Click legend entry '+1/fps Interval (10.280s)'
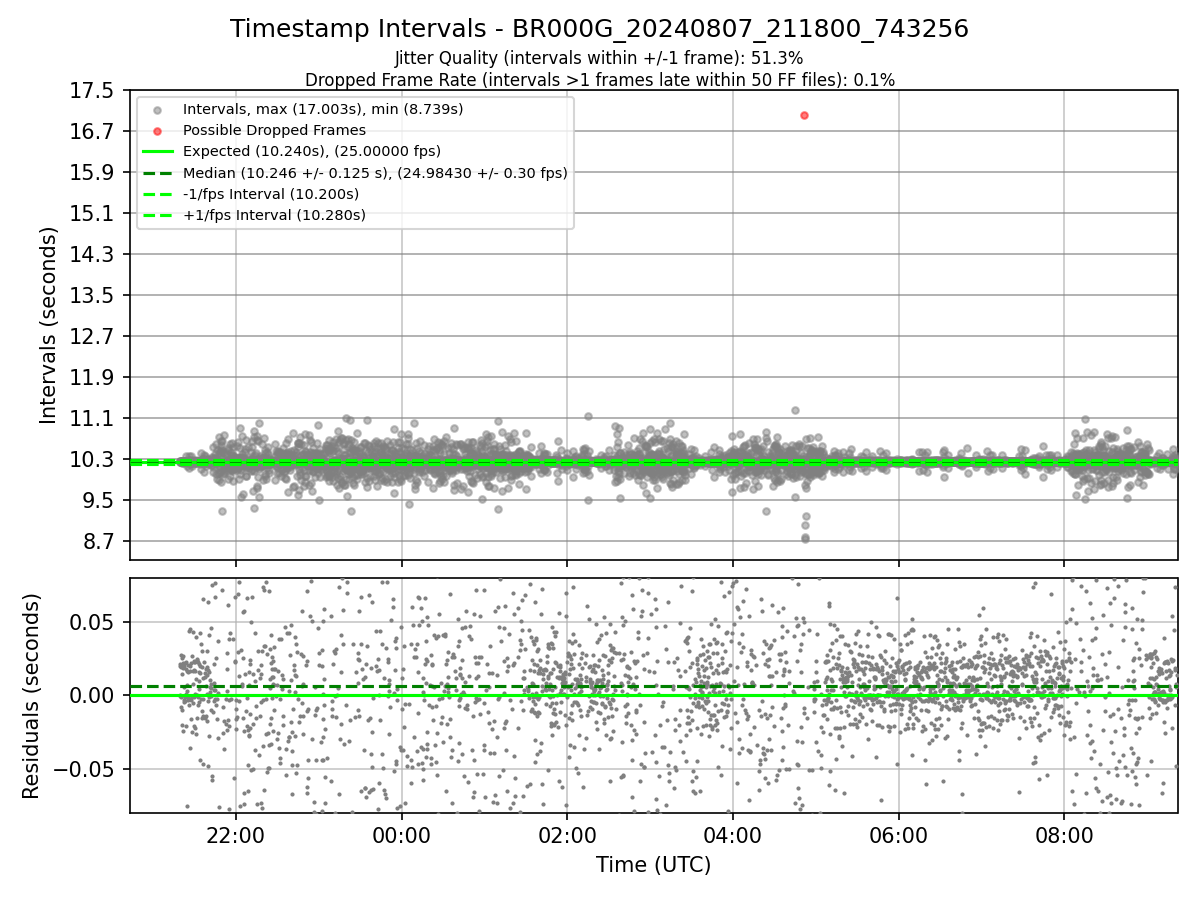The height and width of the screenshot is (900, 1200). (274, 215)
